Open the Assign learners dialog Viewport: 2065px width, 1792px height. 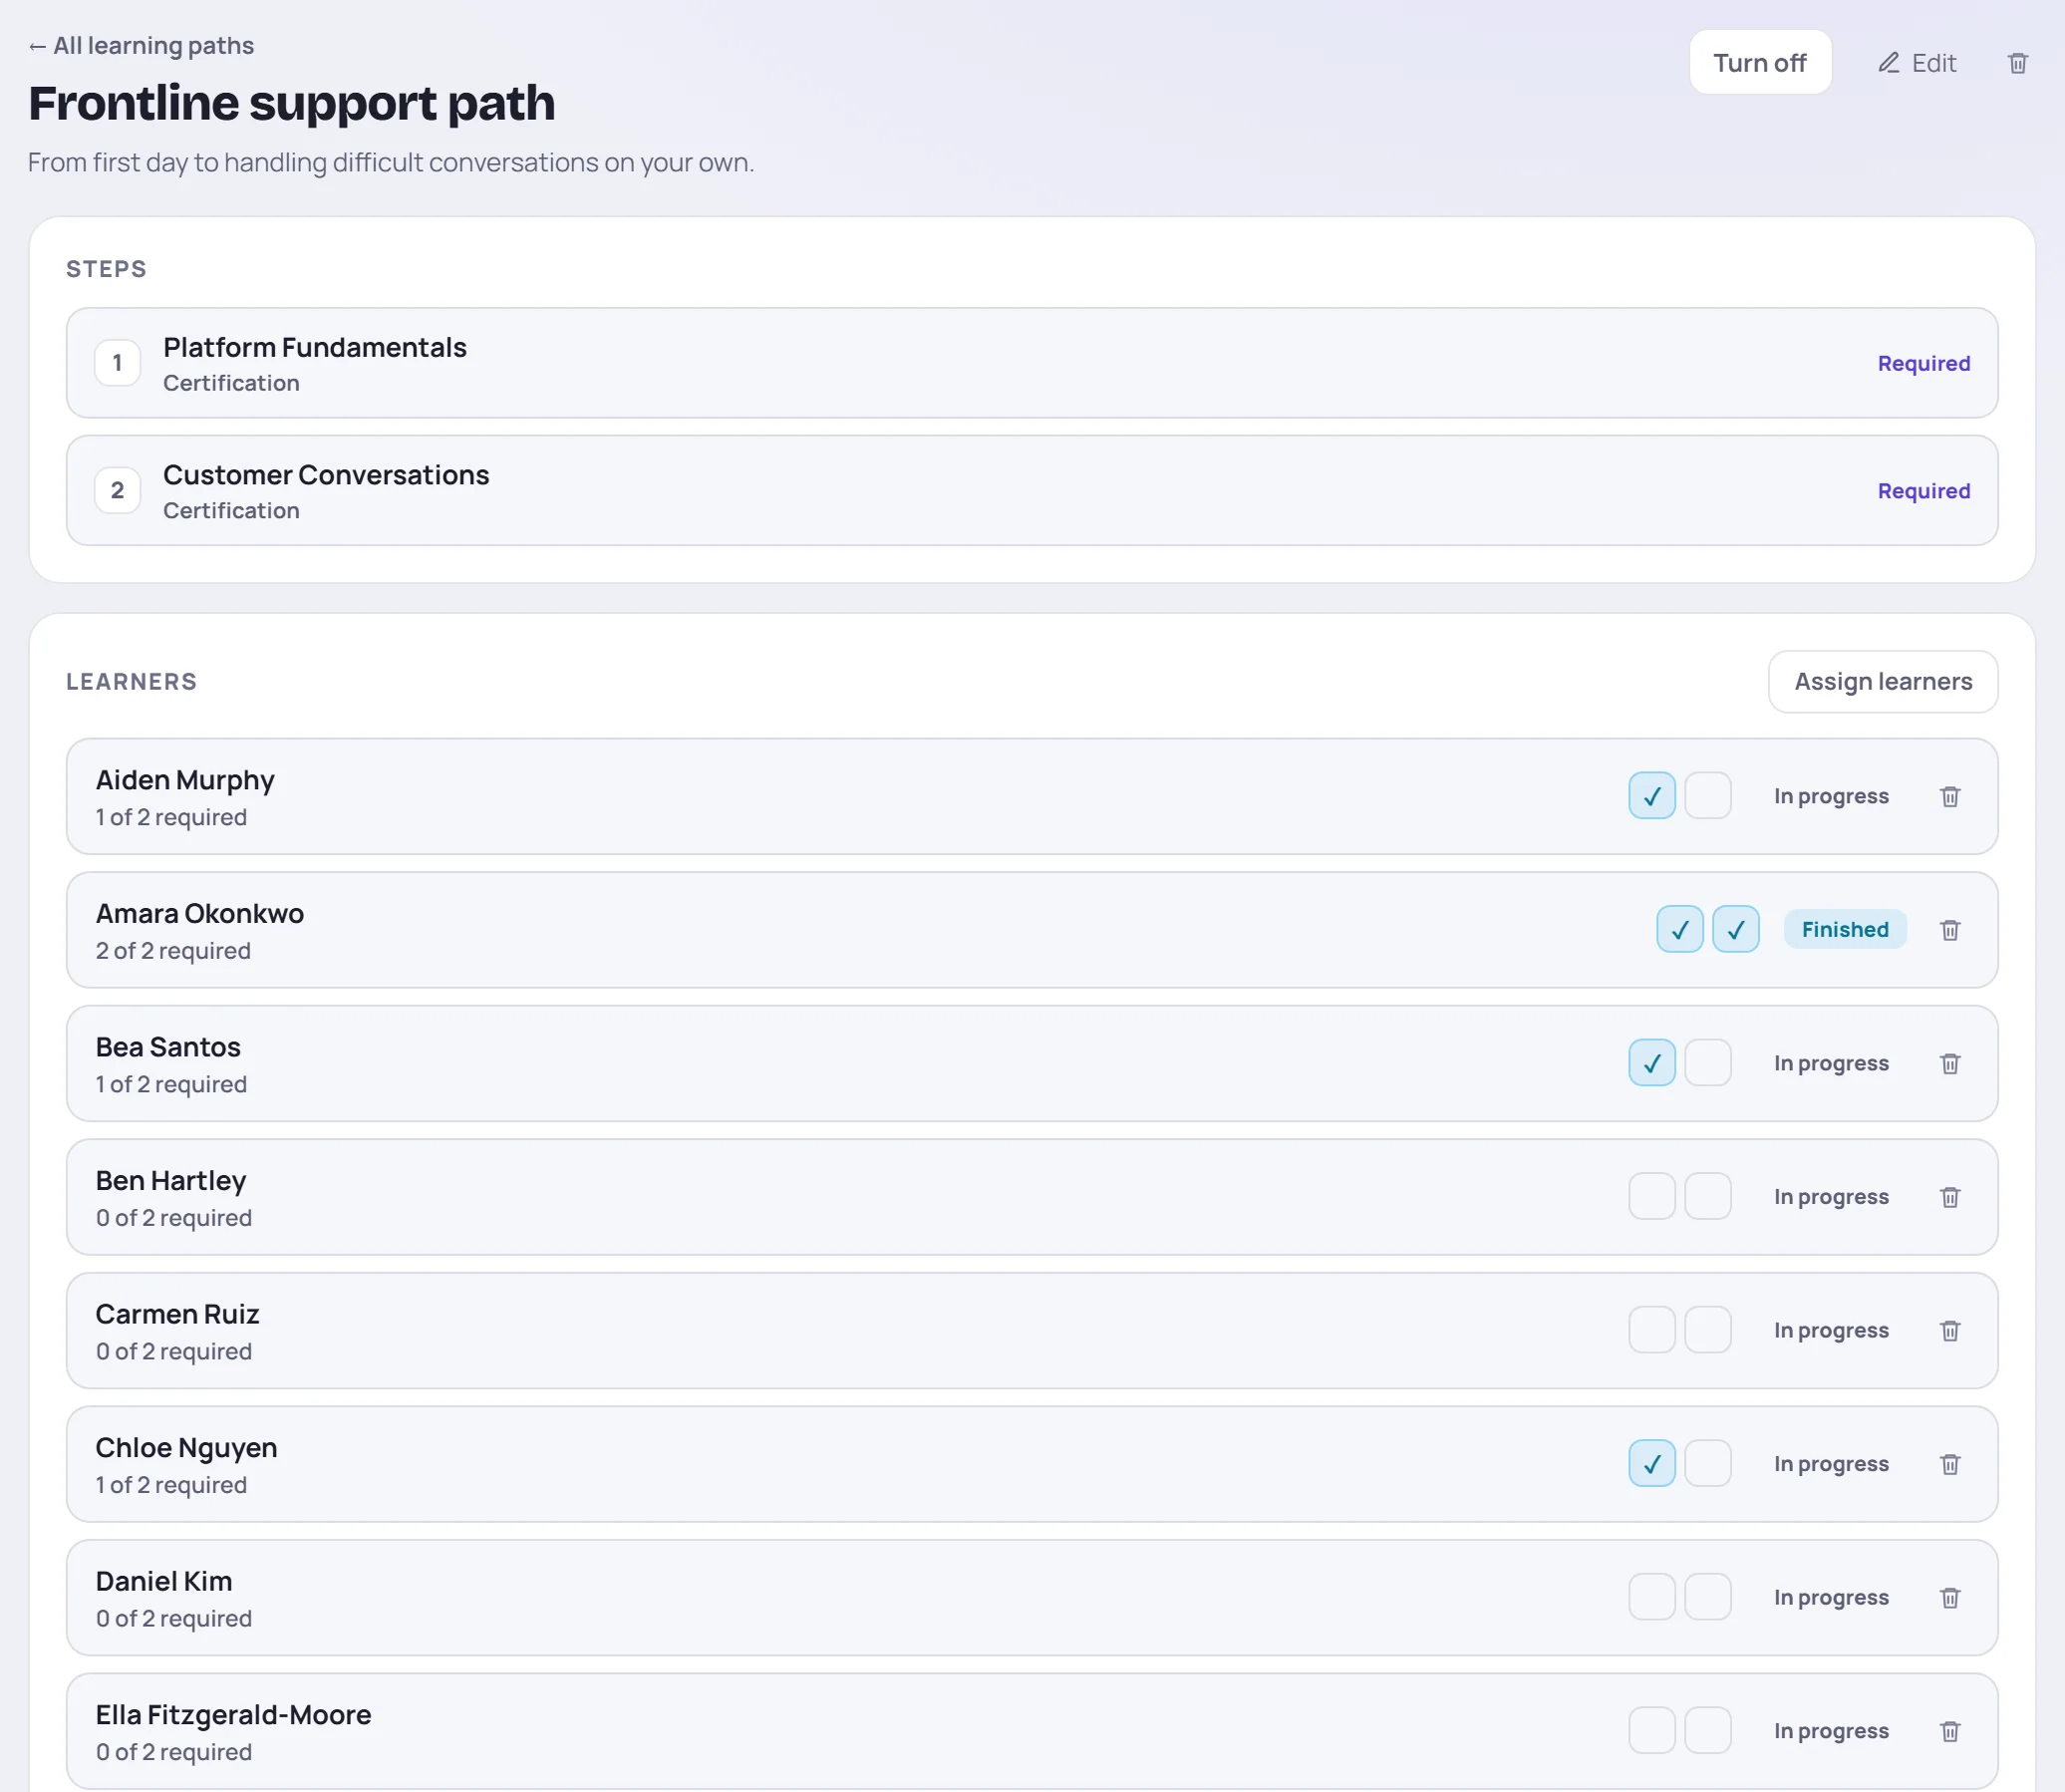1882,682
